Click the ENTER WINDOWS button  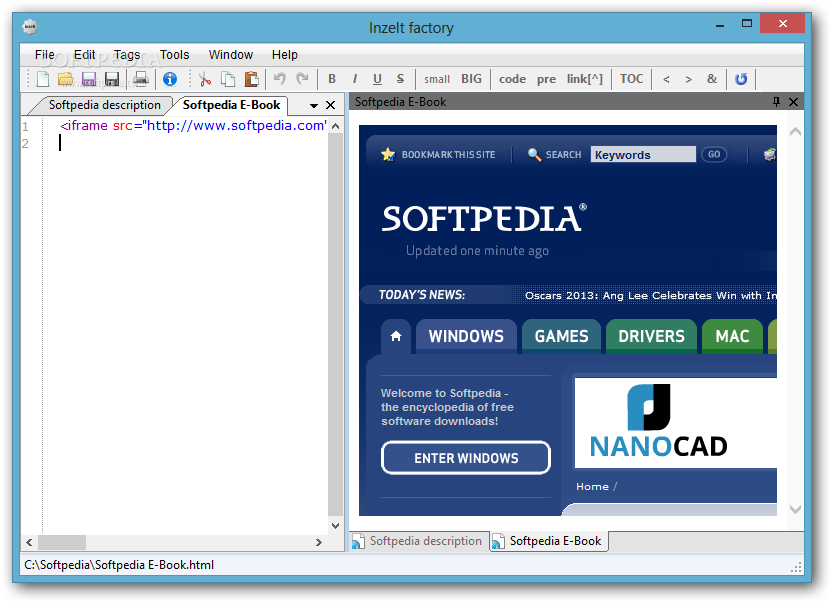[466, 458]
